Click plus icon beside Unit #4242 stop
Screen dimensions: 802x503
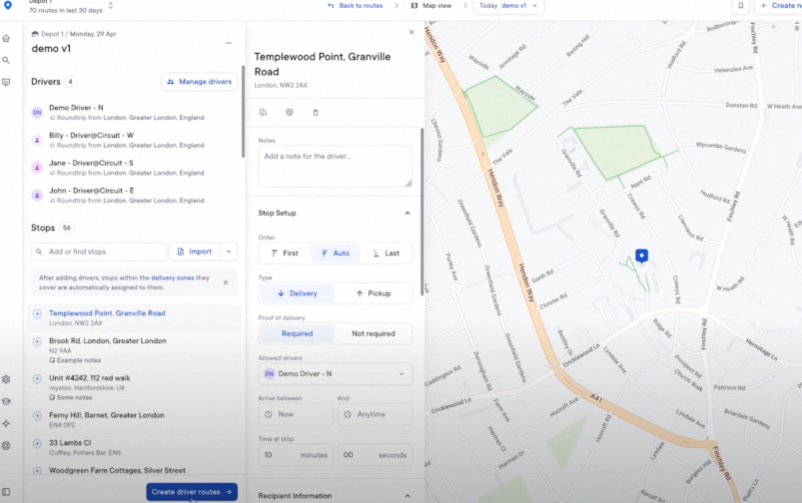[37, 379]
